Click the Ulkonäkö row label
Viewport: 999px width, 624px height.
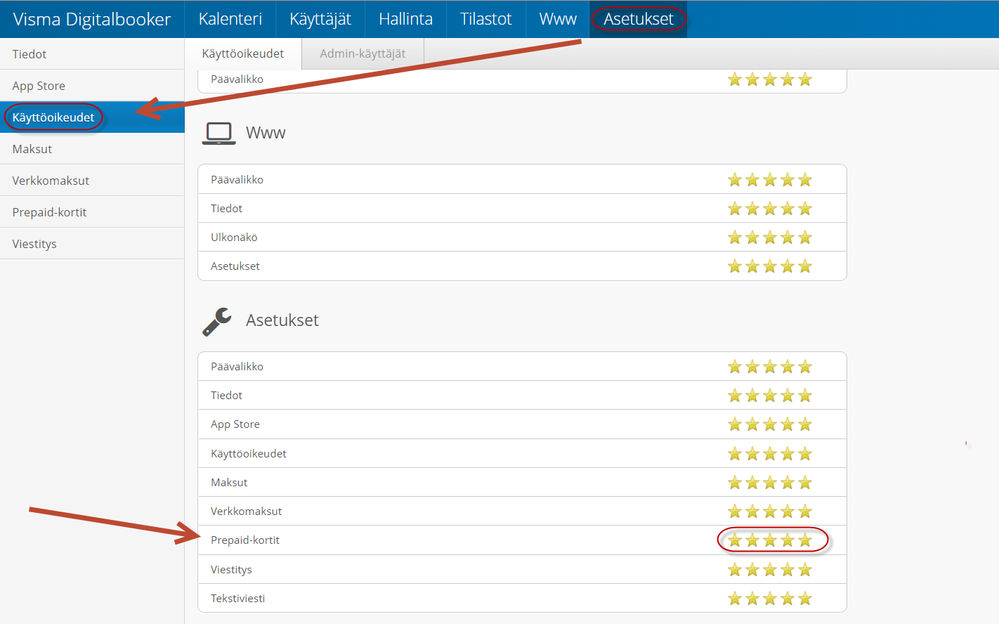[x=234, y=237]
